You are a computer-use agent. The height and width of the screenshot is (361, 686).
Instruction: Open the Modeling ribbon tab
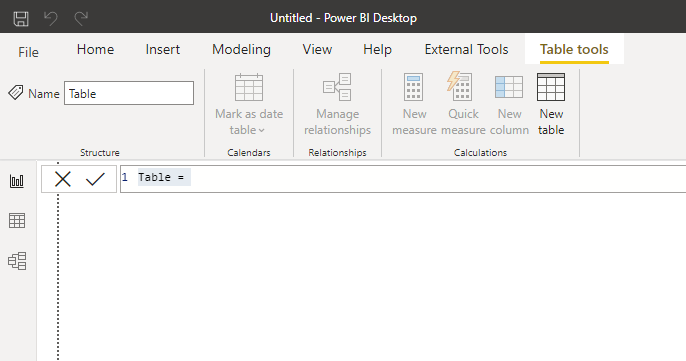(x=242, y=49)
